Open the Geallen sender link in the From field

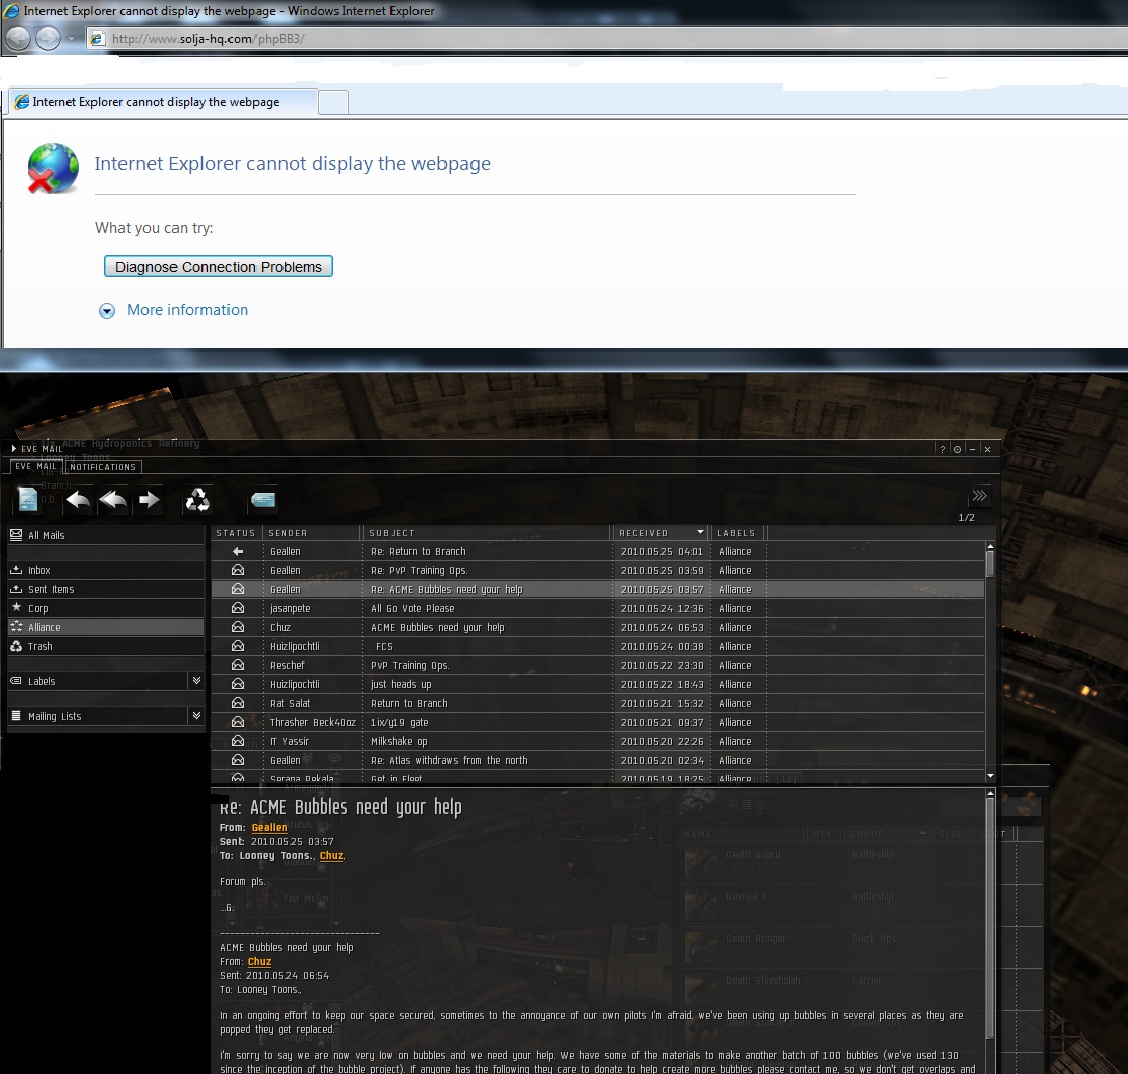[269, 827]
